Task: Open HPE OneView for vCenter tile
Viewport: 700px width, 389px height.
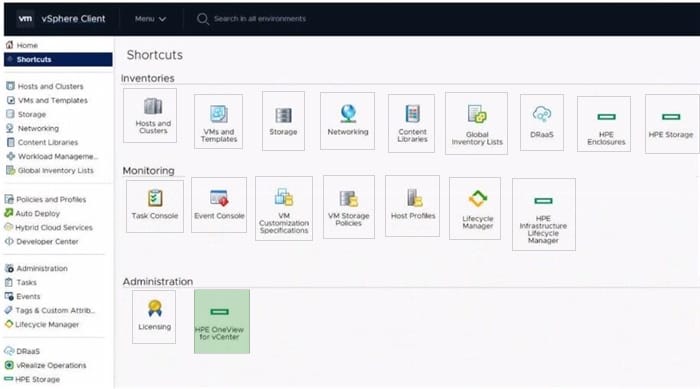Action: pyautogui.click(x=222, y=322)
